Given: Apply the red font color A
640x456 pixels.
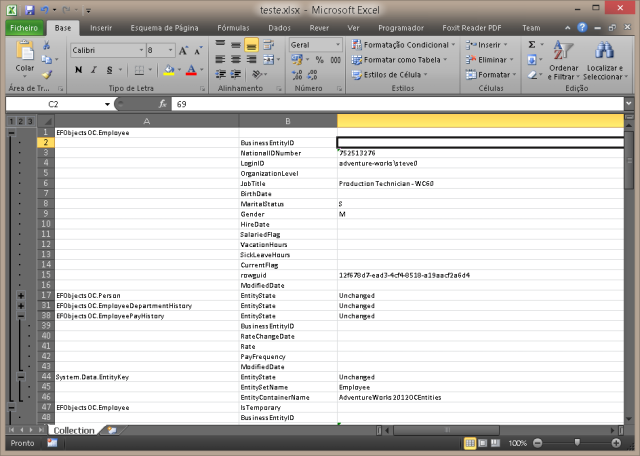Looking at the screenshot, I should click(191, 70).
